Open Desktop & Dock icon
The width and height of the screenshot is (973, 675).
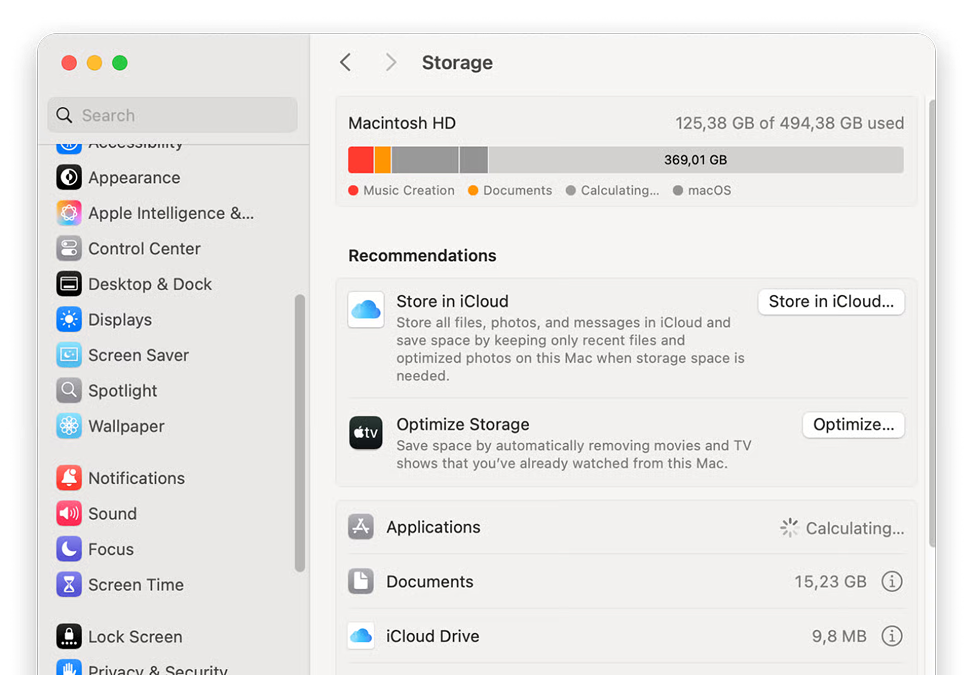click(x=69, y=284)
